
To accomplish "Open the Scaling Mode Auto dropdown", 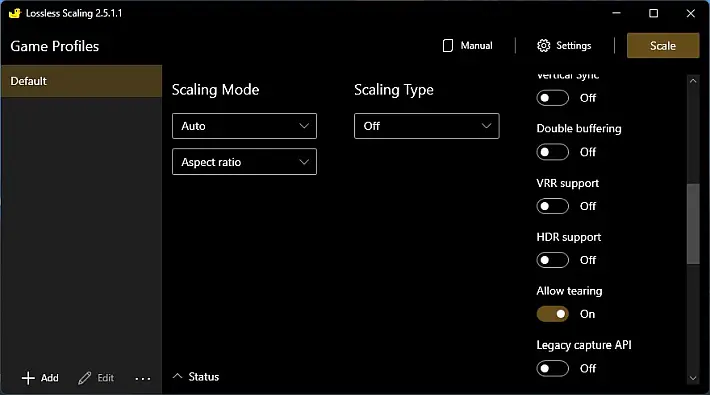I will [x=245, y=126].
